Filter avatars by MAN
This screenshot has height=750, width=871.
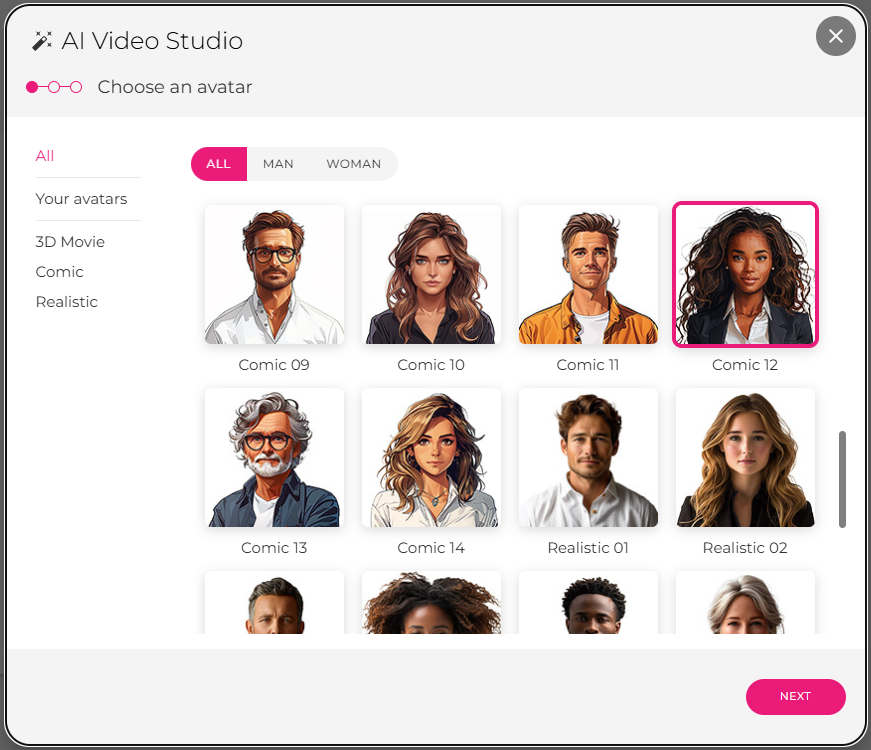pyautogui.click(x=278, y=164)
